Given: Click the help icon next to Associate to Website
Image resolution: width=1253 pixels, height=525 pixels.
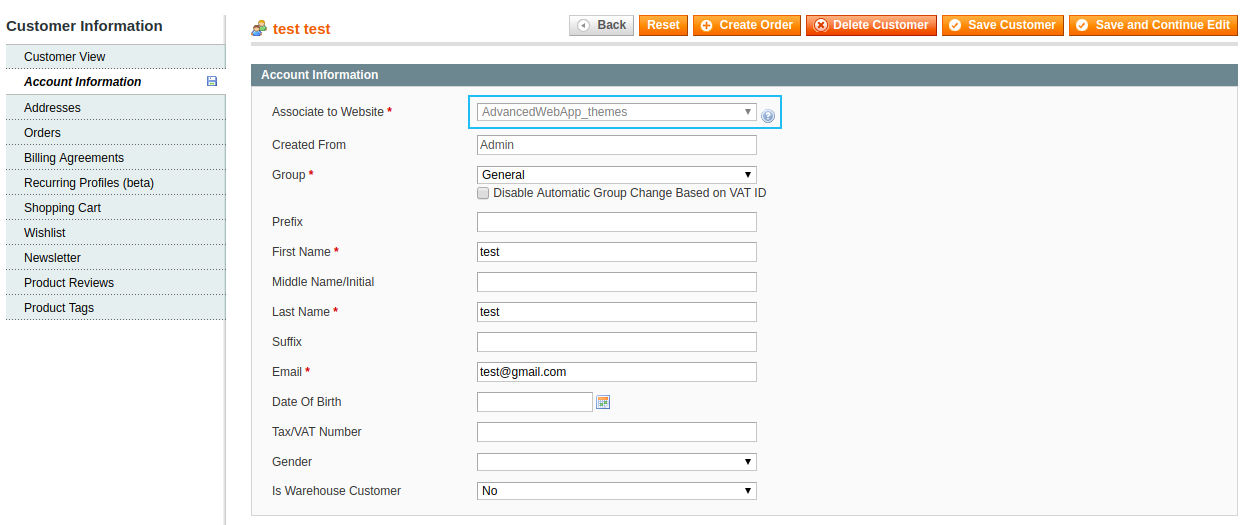Looking at the screenshot, I should click(x=768, y=116).
